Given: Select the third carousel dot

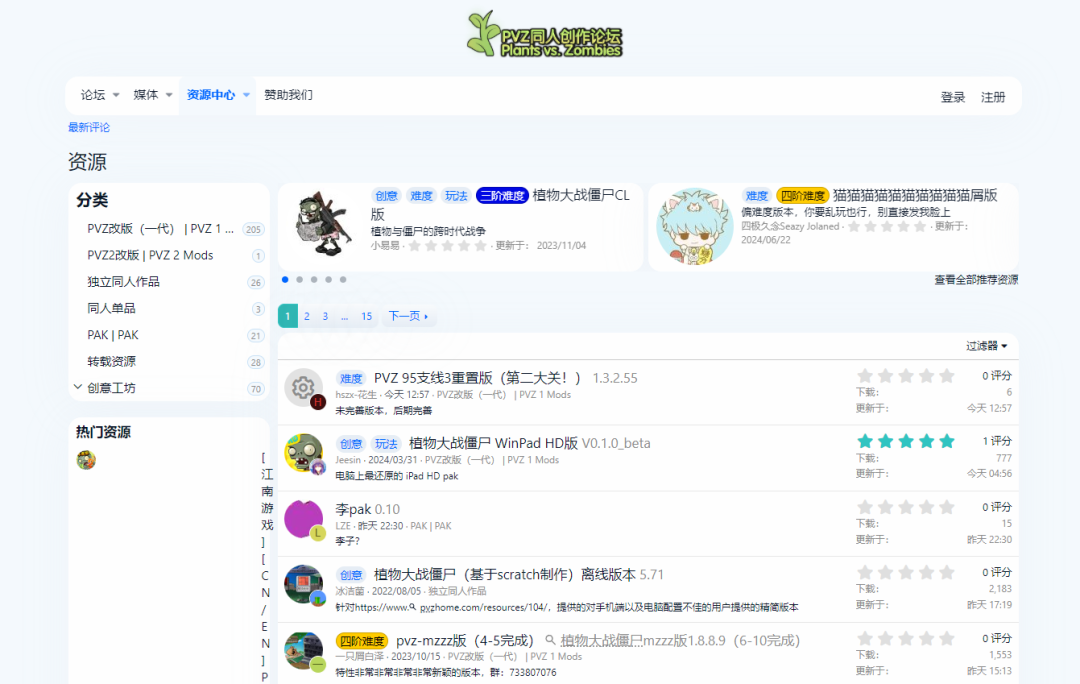Looking at the screenshot, I should pos(314,280).
